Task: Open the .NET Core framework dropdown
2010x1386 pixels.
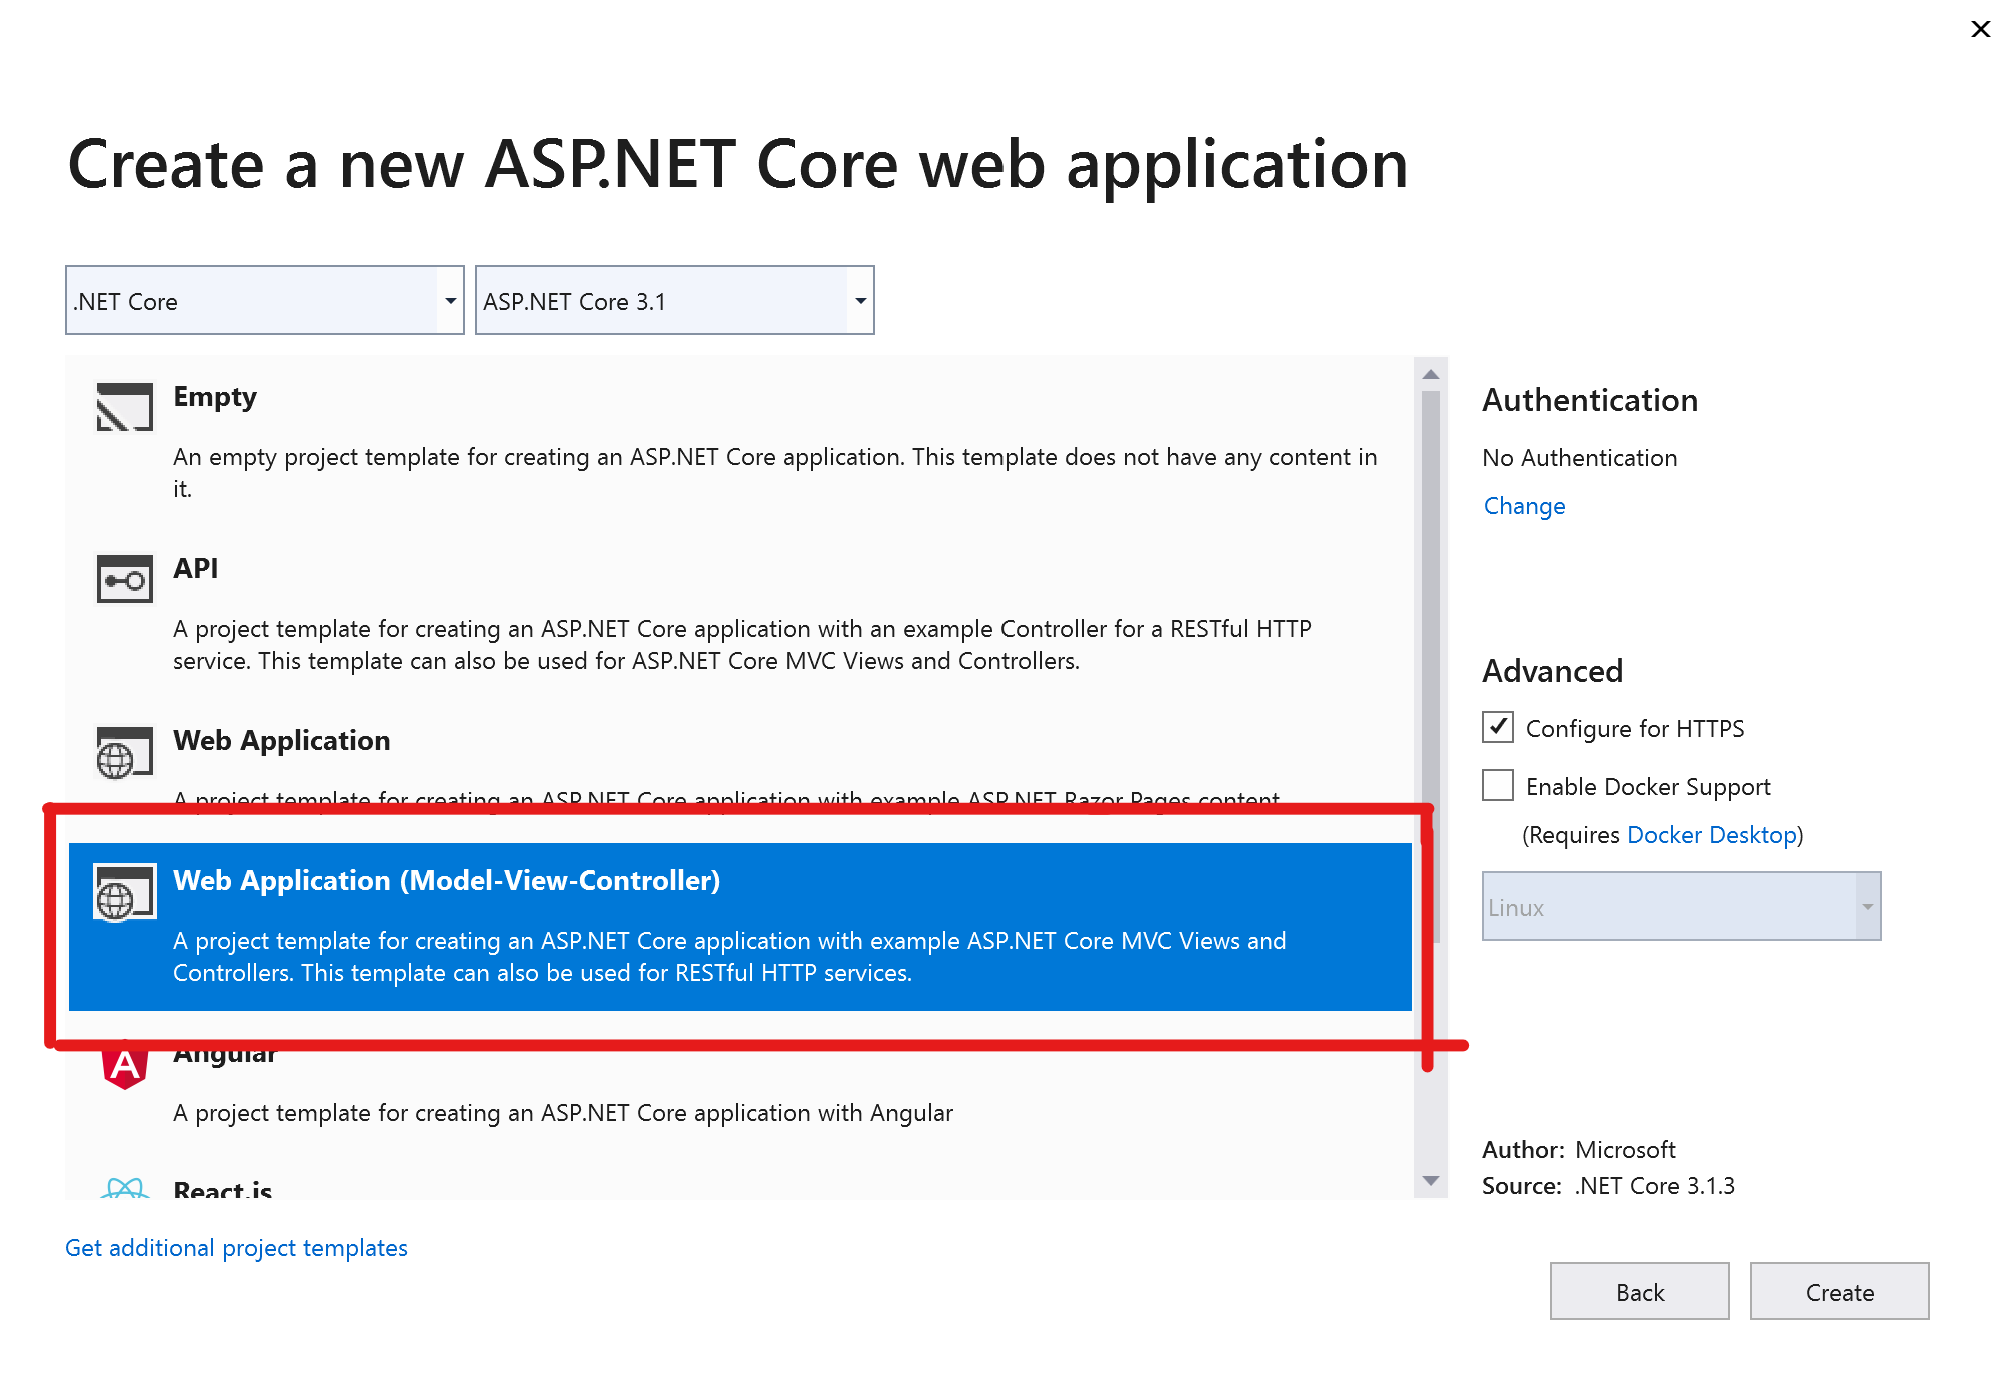Action: pos(265,300)
